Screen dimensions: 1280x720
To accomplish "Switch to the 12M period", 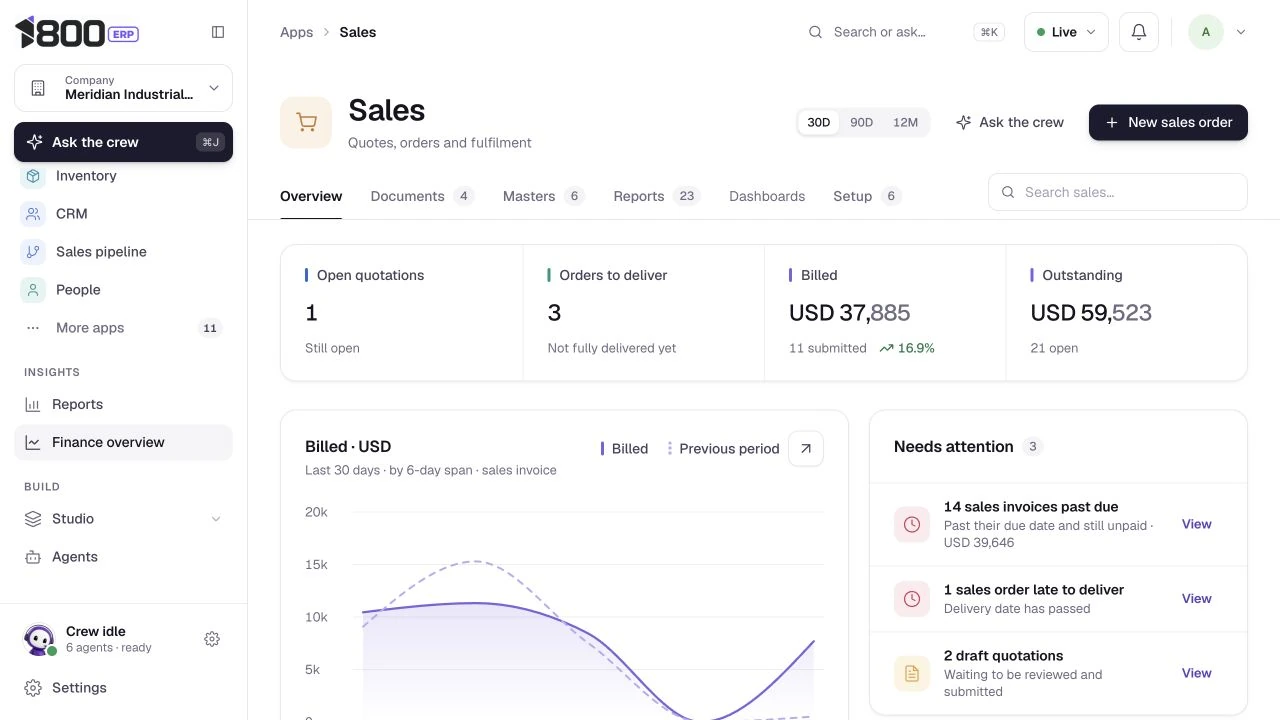I will (905, 122).
